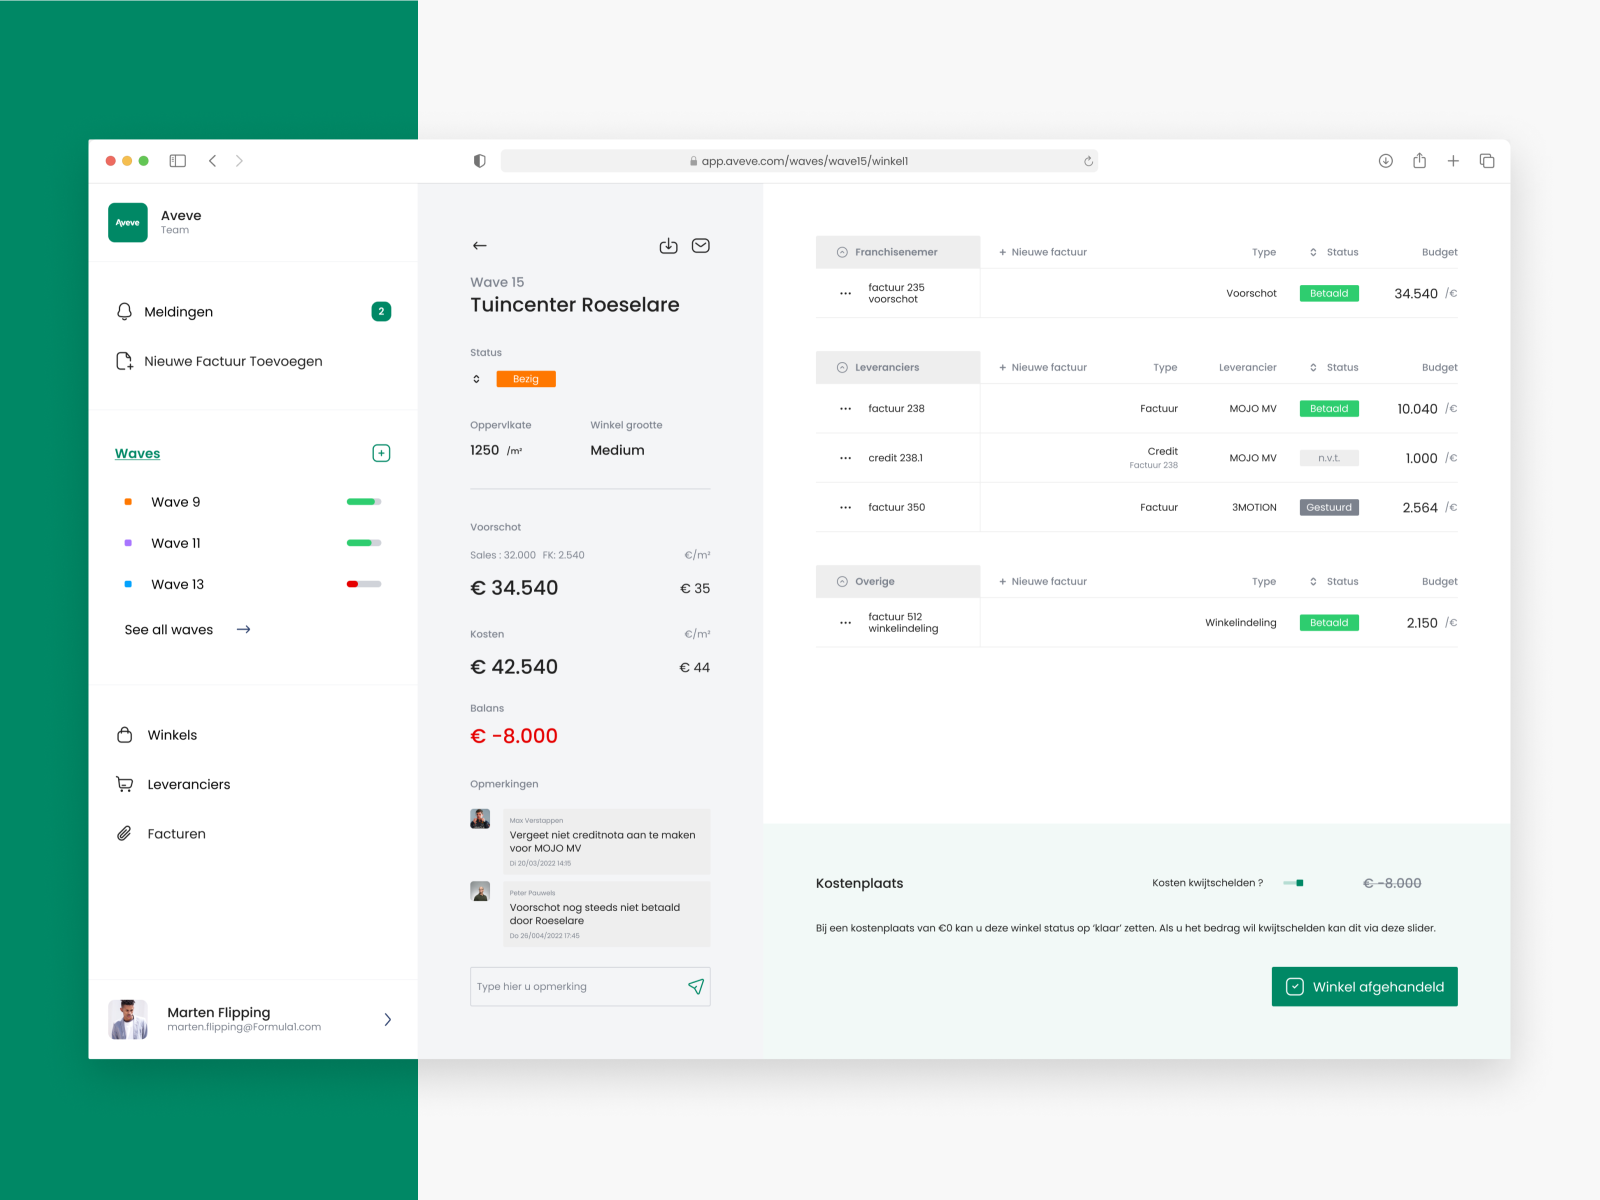This screenshot has height=1200, width=1600.
Task: Click the bell icon next to Meldingen
Action: click(123, 311)
